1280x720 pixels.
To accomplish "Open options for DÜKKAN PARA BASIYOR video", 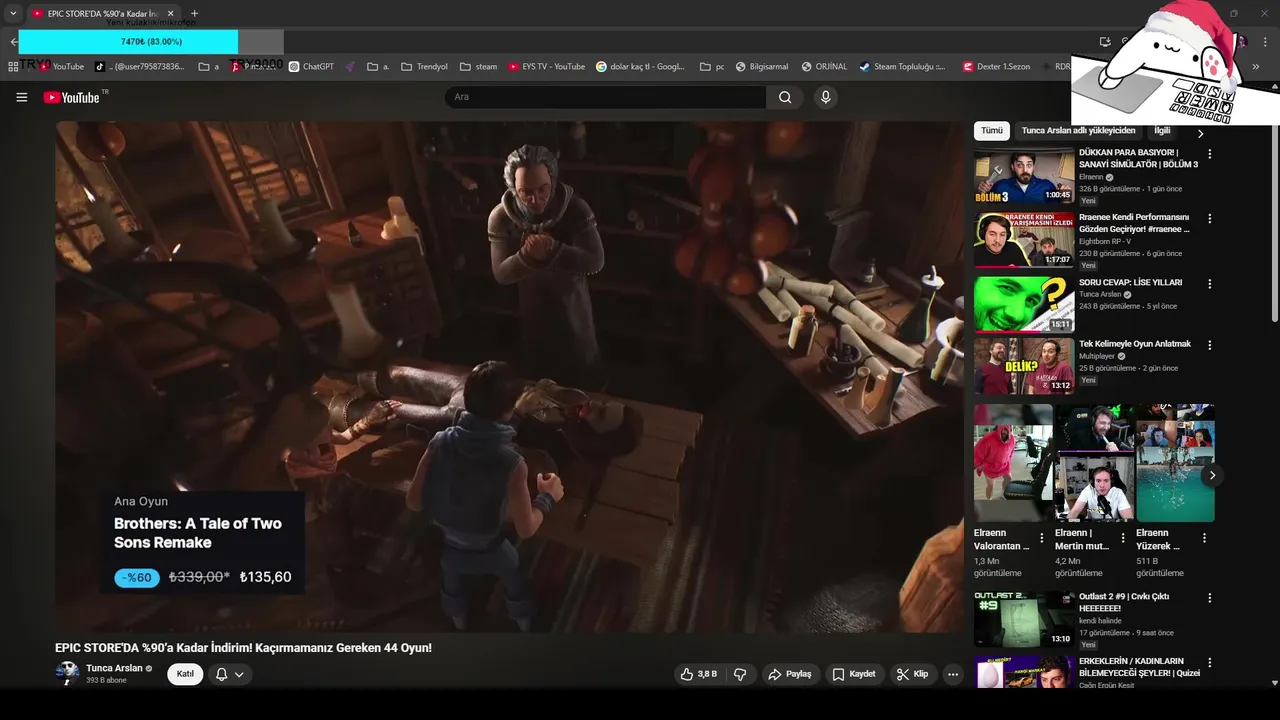I will (x=1209, y=154).
